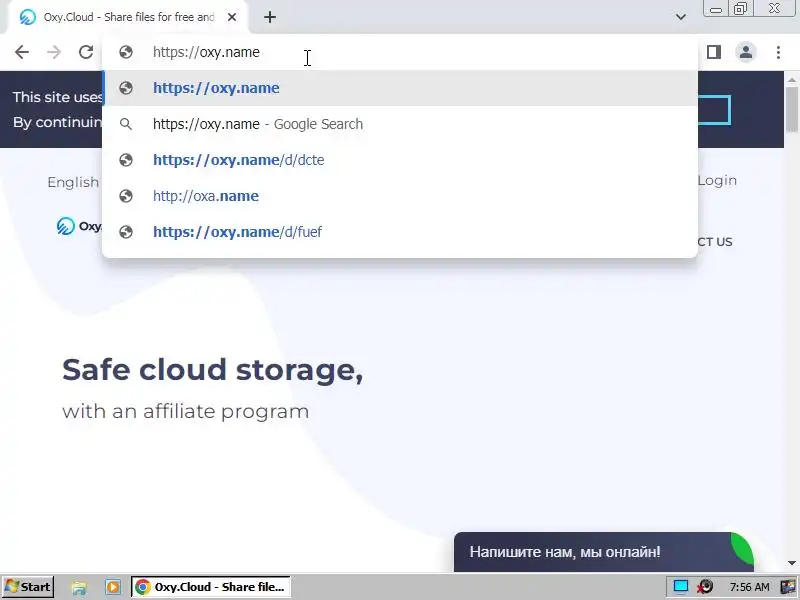Close the Oxy.Cloud tab
Screen dimensions: 800x600
tap(232, 17)
